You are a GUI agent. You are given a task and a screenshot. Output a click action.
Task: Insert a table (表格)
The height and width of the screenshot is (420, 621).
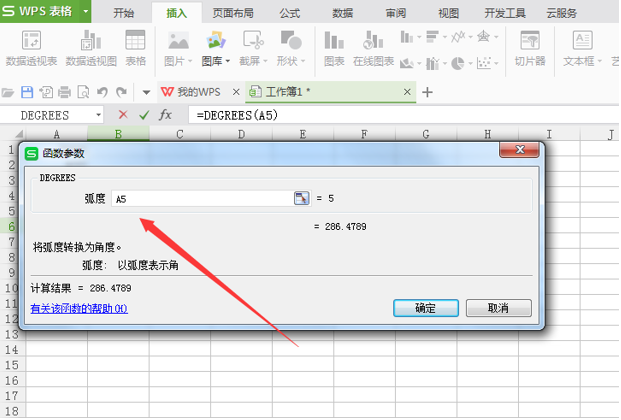click(135, 48)
